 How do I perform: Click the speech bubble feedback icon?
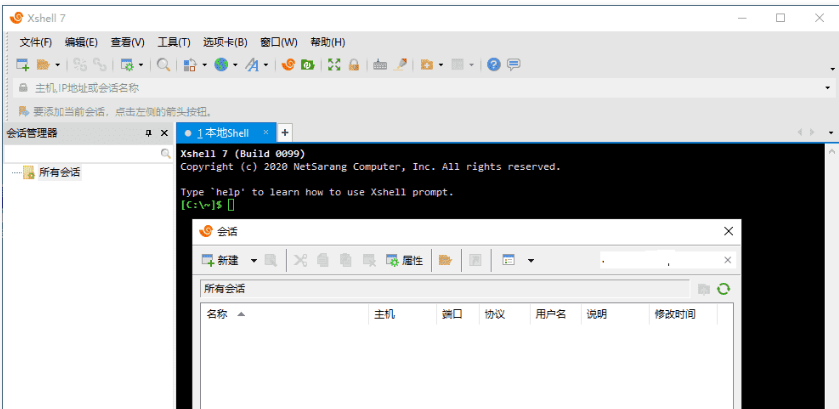(514, 65)
